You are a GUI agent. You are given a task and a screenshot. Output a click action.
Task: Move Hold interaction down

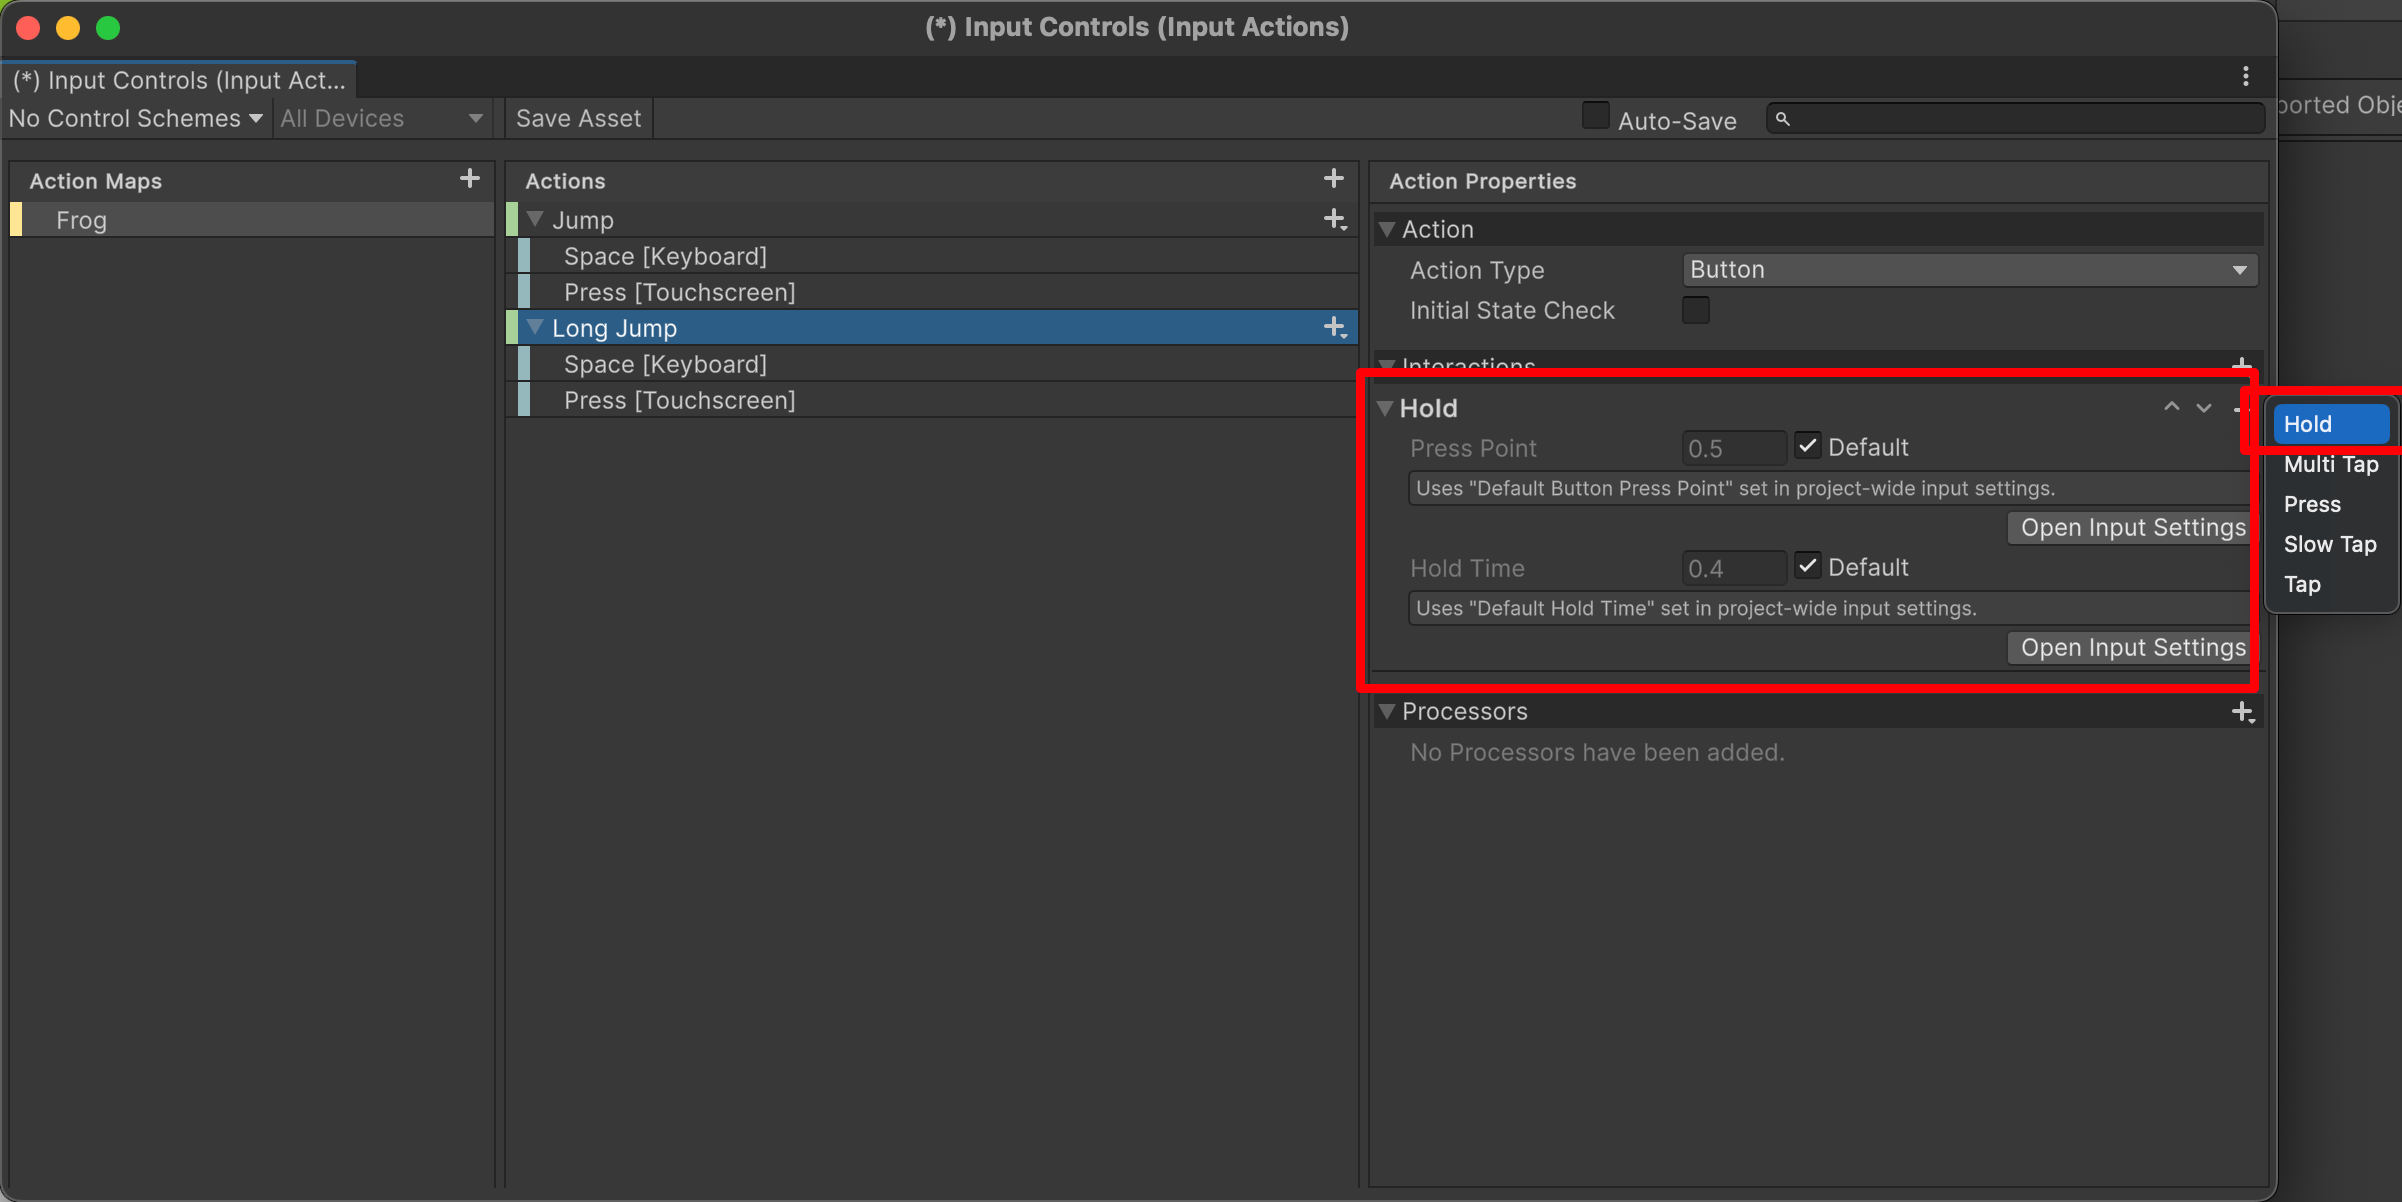click(2203, 407)
